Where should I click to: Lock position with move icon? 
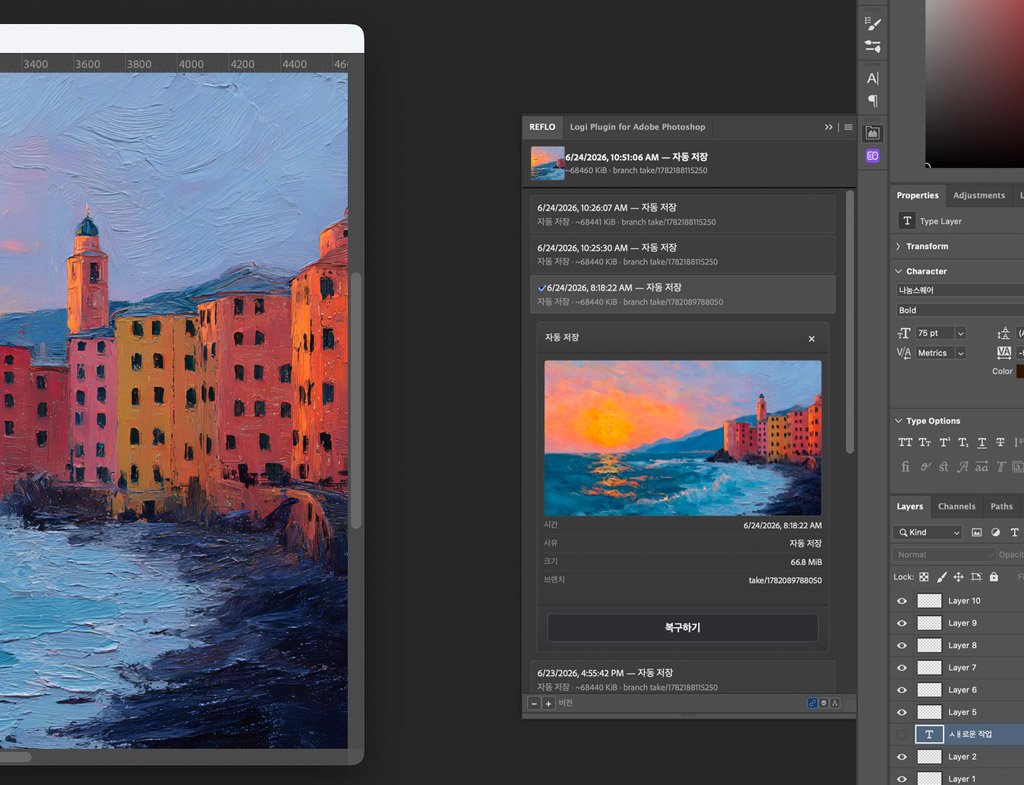(x=958, y=577)
